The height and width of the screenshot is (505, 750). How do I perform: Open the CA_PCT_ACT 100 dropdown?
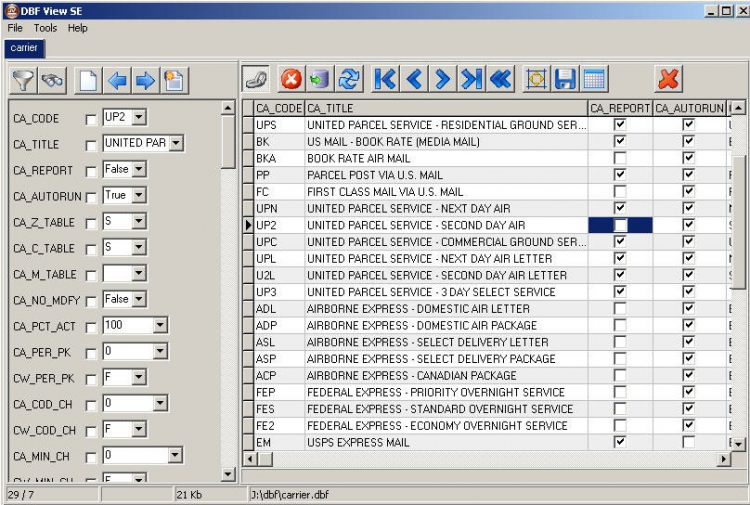[x=160, y=325]
